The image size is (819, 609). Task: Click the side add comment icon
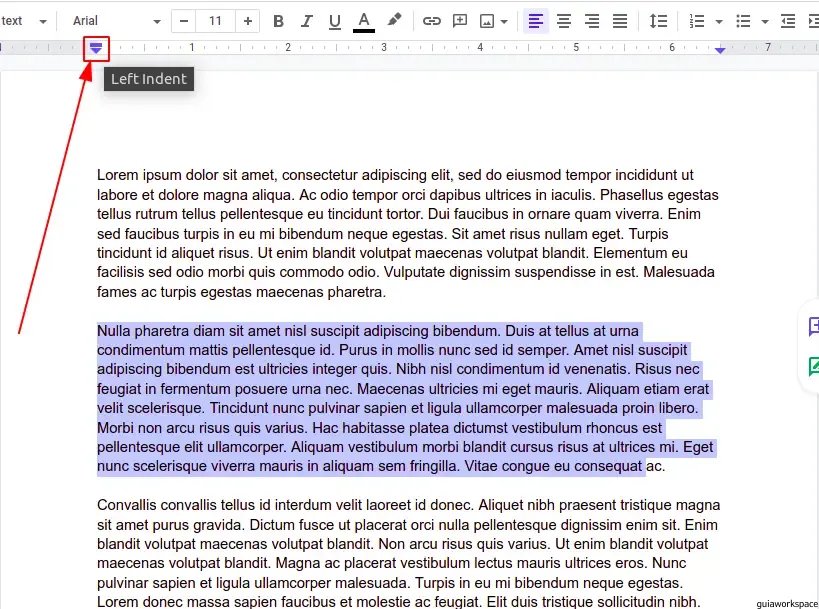[x=813, y=326]
